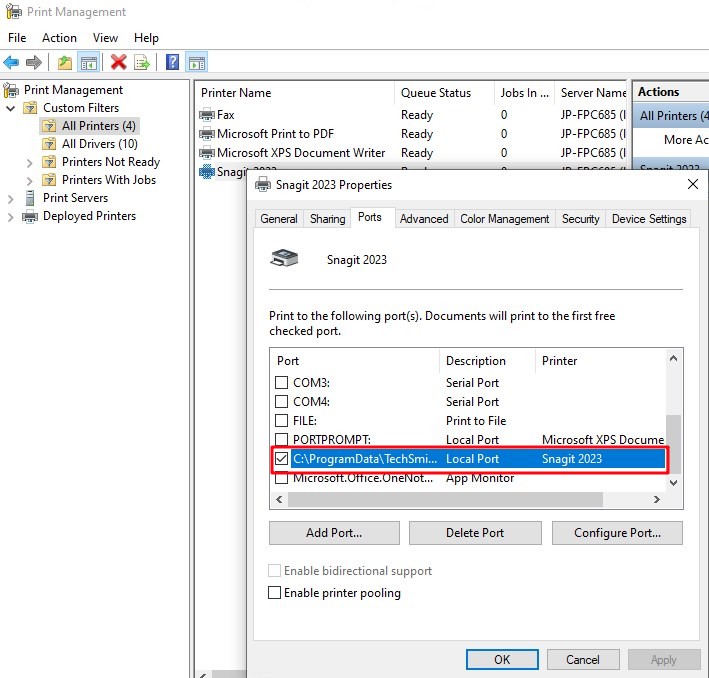Click the Export List toolbar icon
This screenshot has height=678, width=709.
tap(142, 62)
